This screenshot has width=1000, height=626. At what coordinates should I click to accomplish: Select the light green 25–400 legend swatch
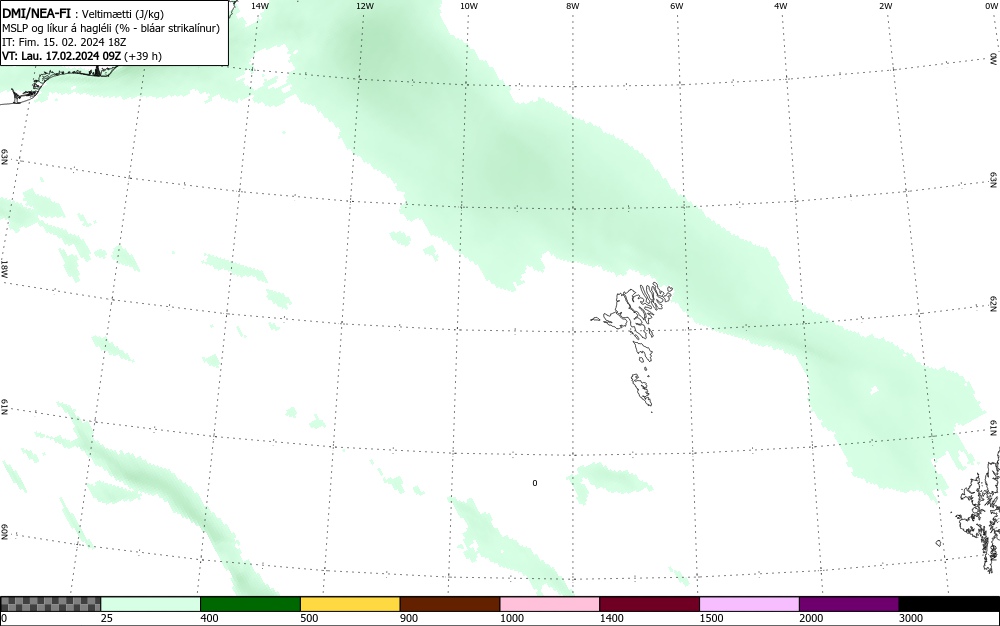click(151, 604)
